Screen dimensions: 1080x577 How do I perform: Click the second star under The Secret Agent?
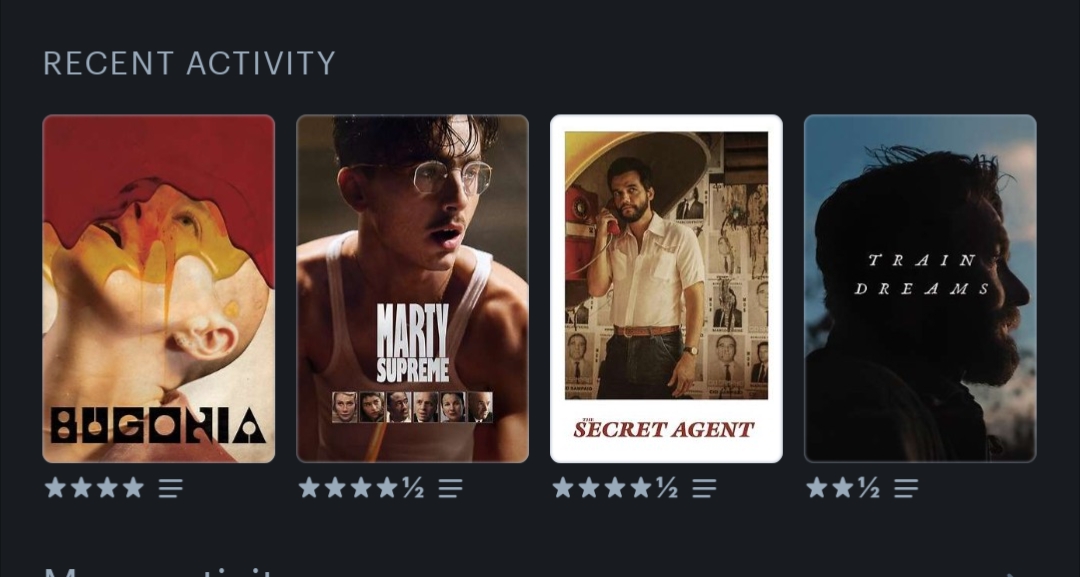coord(589,487)
